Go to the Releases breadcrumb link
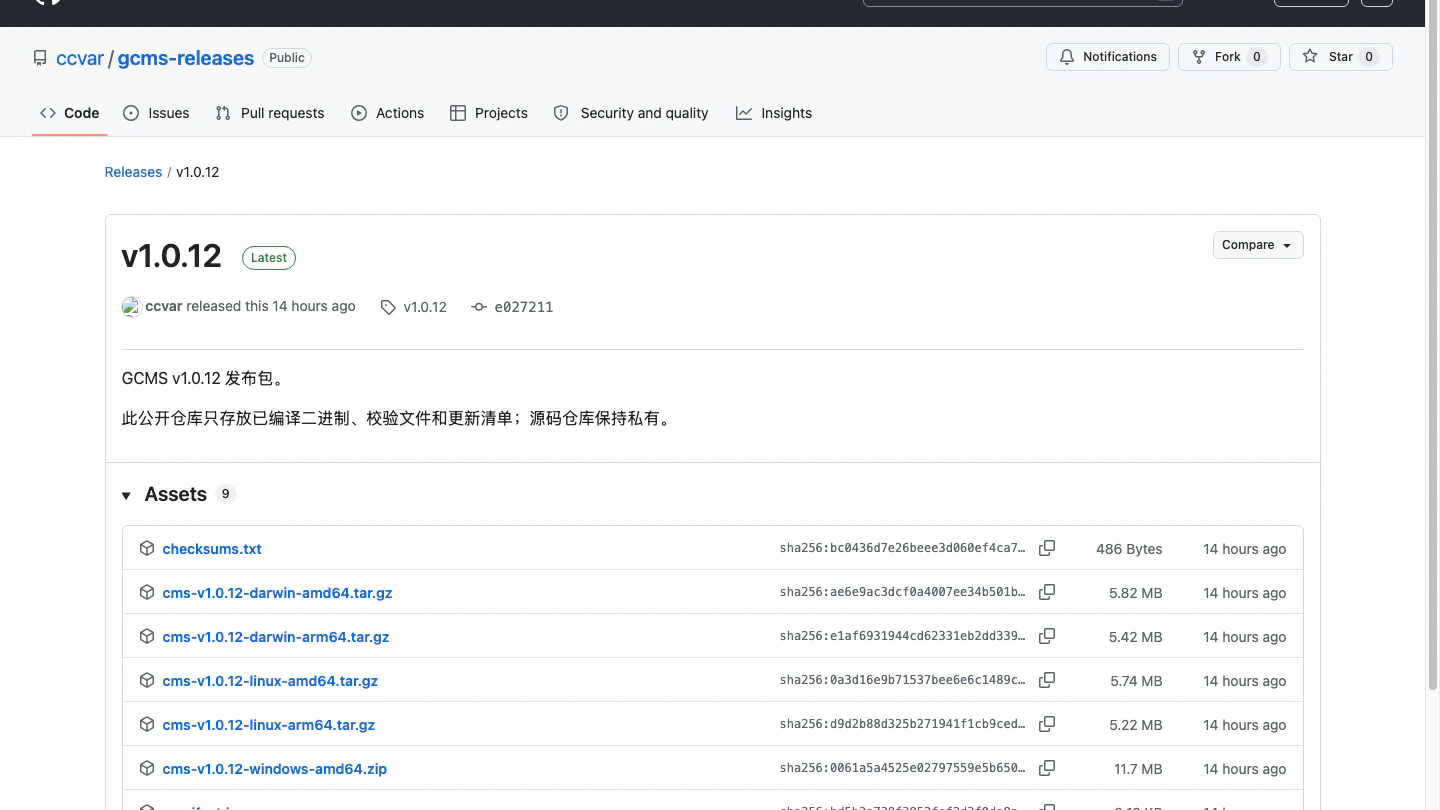The height and width of the screenshot is (810, 1440). (x=133, y=172)
